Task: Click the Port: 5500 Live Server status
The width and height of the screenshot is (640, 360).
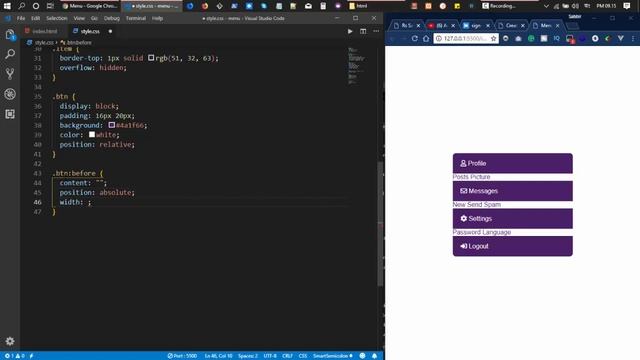Action: [182, 356]
